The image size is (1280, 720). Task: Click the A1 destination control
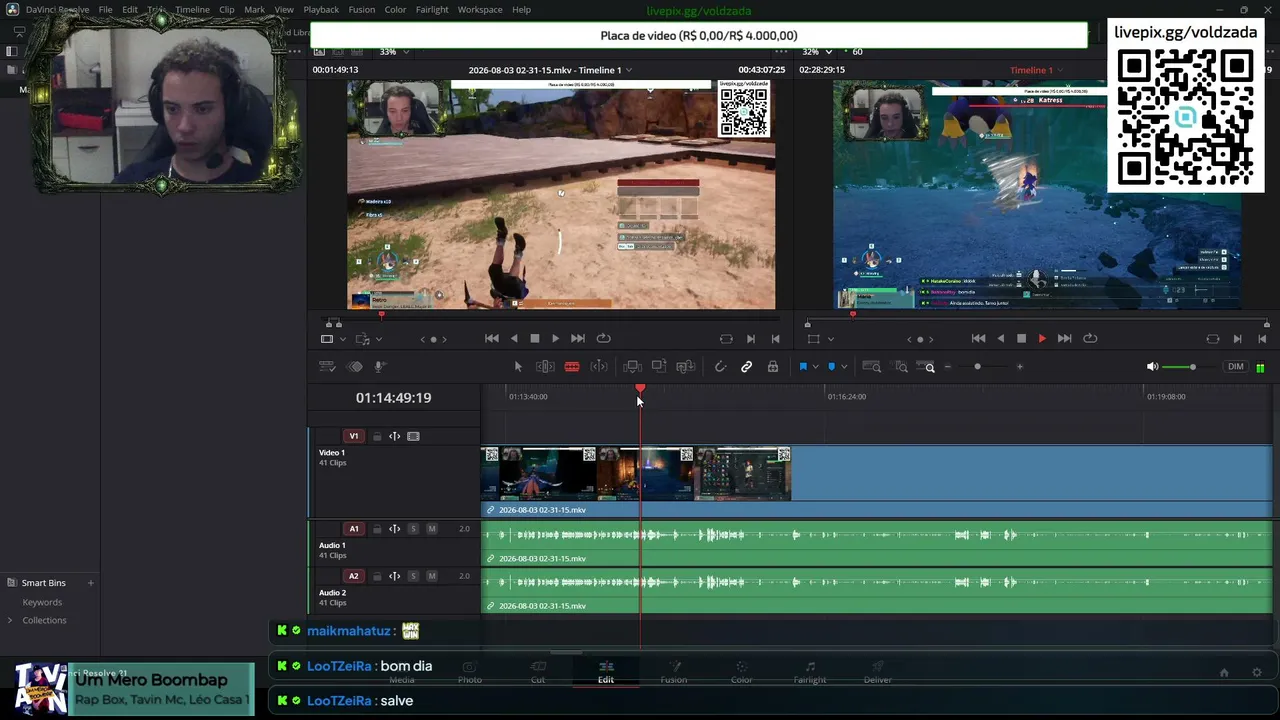[353, 529]
